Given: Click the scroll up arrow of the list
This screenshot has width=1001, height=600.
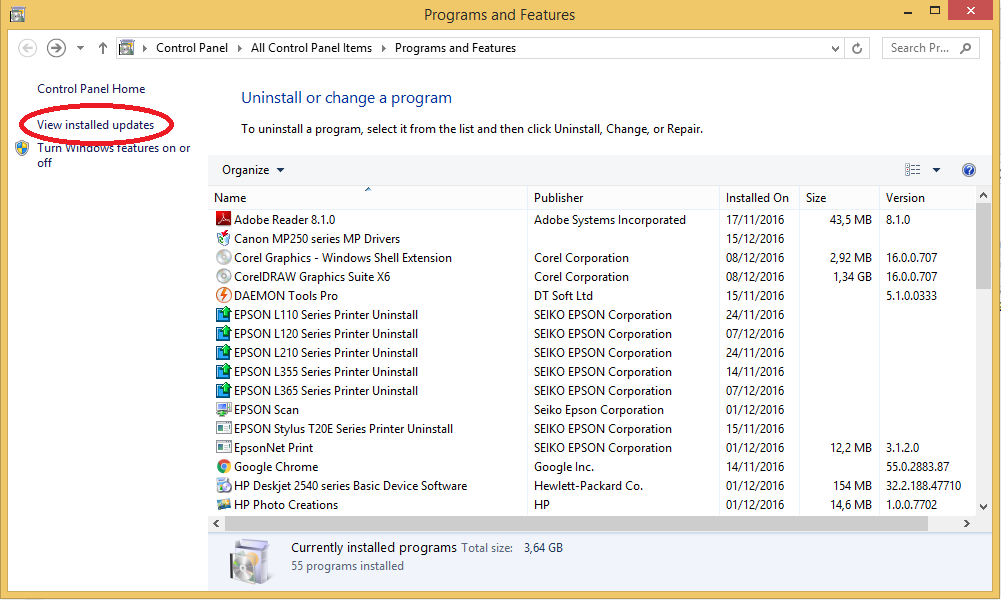Looking at the screenshot, I should 983,195.
